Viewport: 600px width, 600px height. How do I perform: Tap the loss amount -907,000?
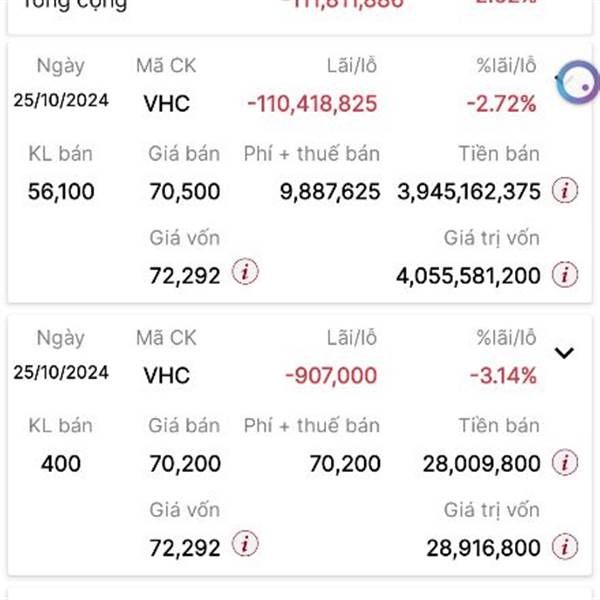coord(331,376)
